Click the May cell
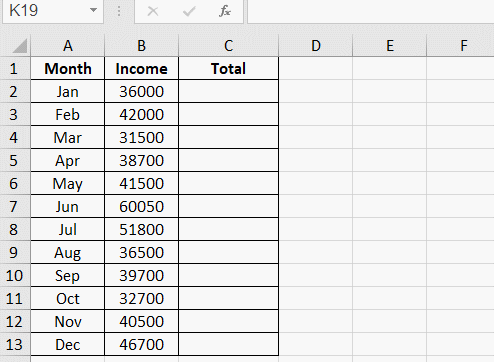The height and width of the screenshot is (362, 494). pyautogui.click(x=68, y=184)
